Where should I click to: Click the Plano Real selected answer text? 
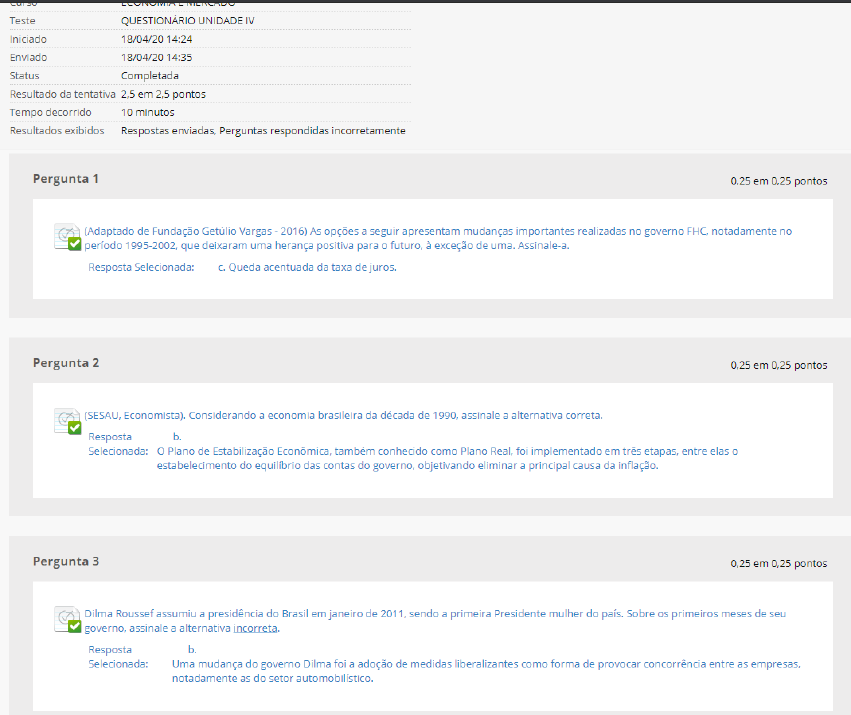[447, 458]
